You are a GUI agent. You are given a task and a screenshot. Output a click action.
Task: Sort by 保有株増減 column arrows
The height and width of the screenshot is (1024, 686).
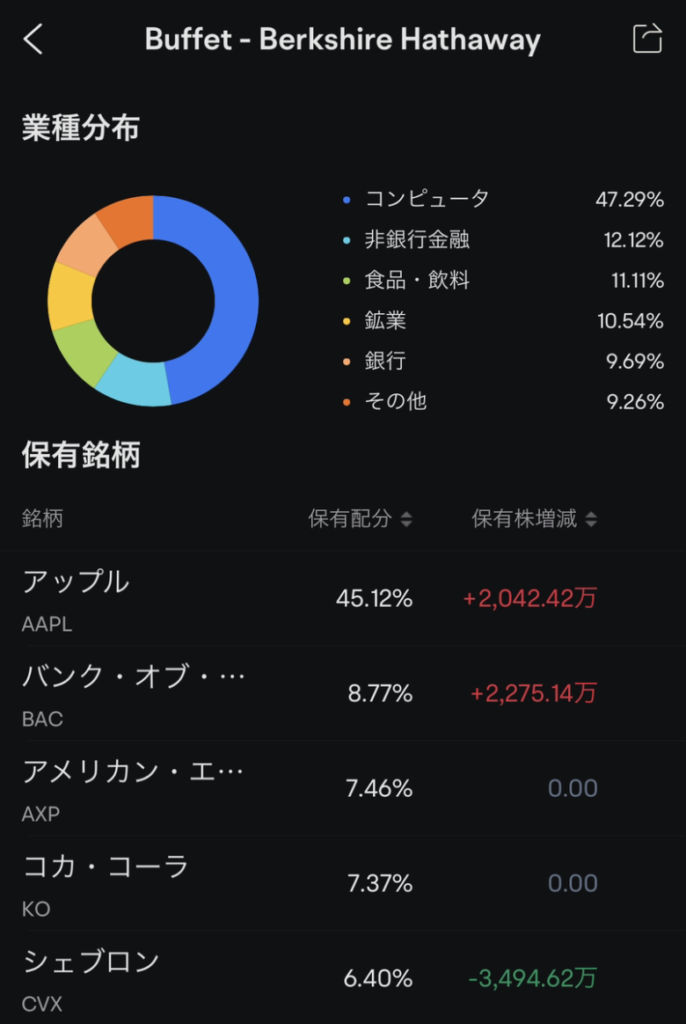[591, 519]
